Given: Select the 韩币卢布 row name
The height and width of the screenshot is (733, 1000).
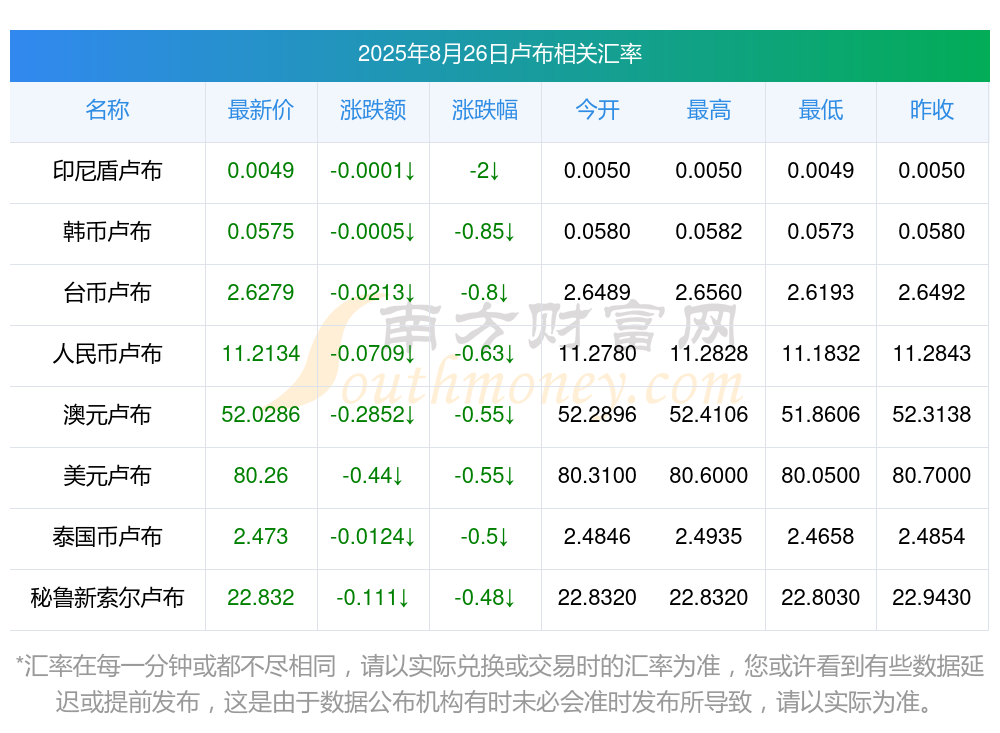Looking at the screenshot, I should tap(107, 232).
